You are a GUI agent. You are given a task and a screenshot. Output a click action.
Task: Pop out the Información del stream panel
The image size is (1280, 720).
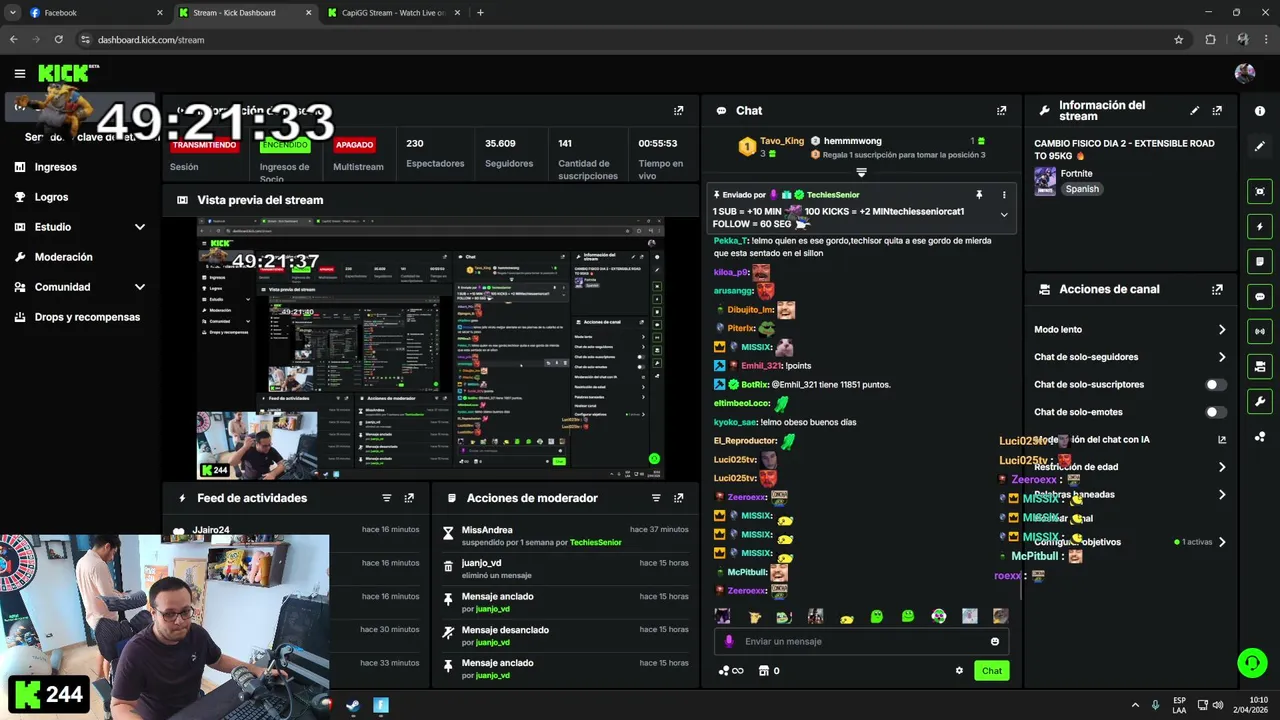pyautogui.click(x=1217, y=111)
